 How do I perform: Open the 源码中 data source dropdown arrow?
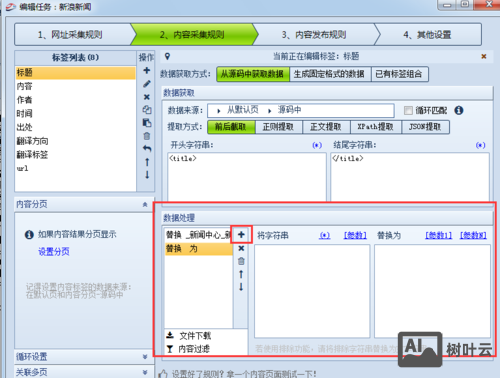(269, 111)
